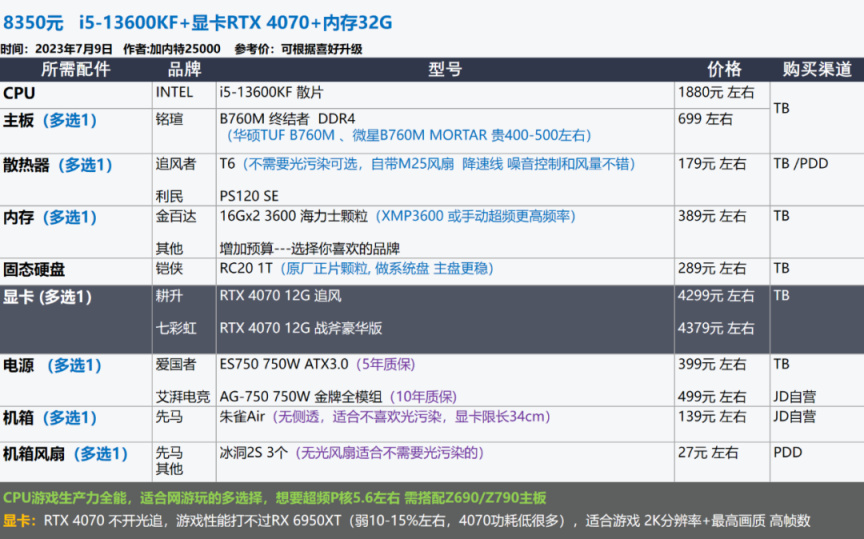Click 'RTX 4070 12G 追风' model text
Image resolution: width=864 pixels, height=539 pixels.
pos(280,296)
